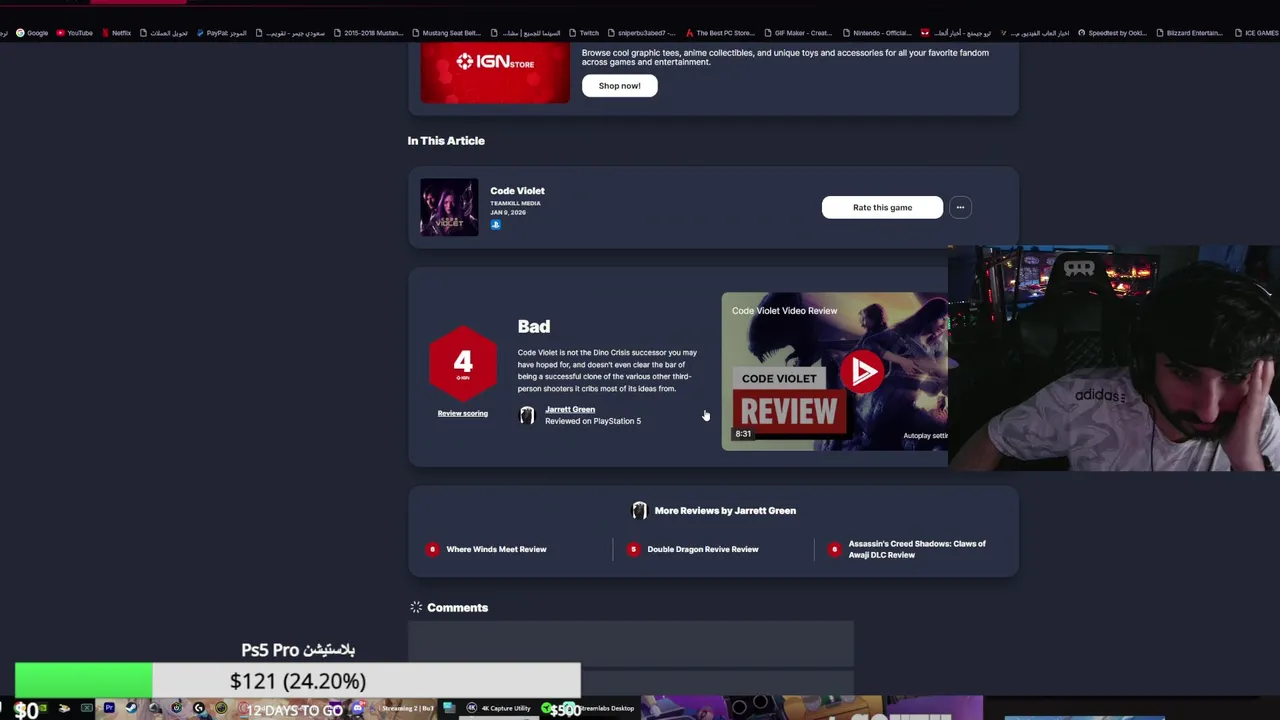Open the three-dots menu beside Rate this game
The width and height of the screenshot is (1280, 720).
click(960, 207)
